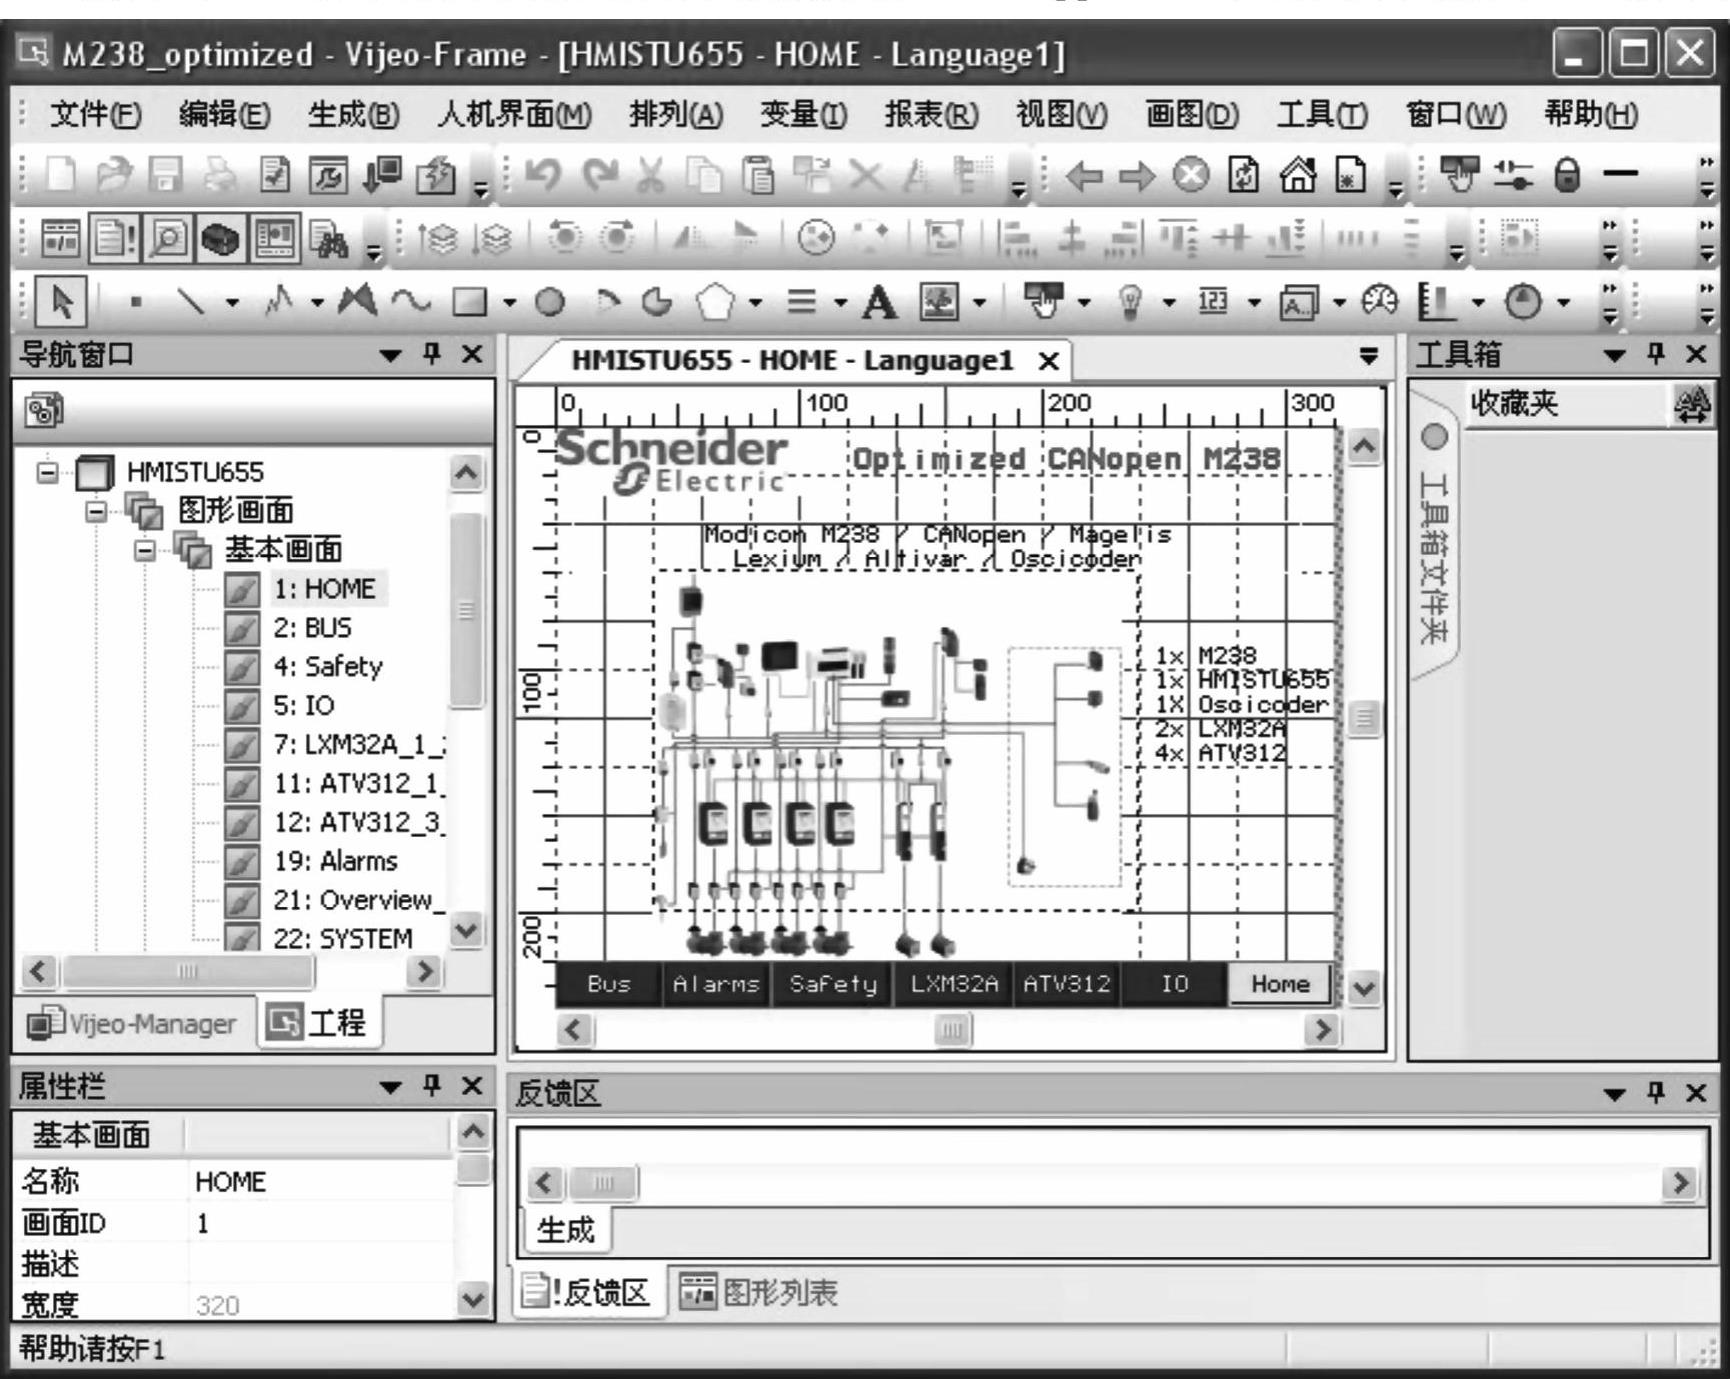Select the pie shape drawing tool
1730x1379 pixels.
(657, 301)
